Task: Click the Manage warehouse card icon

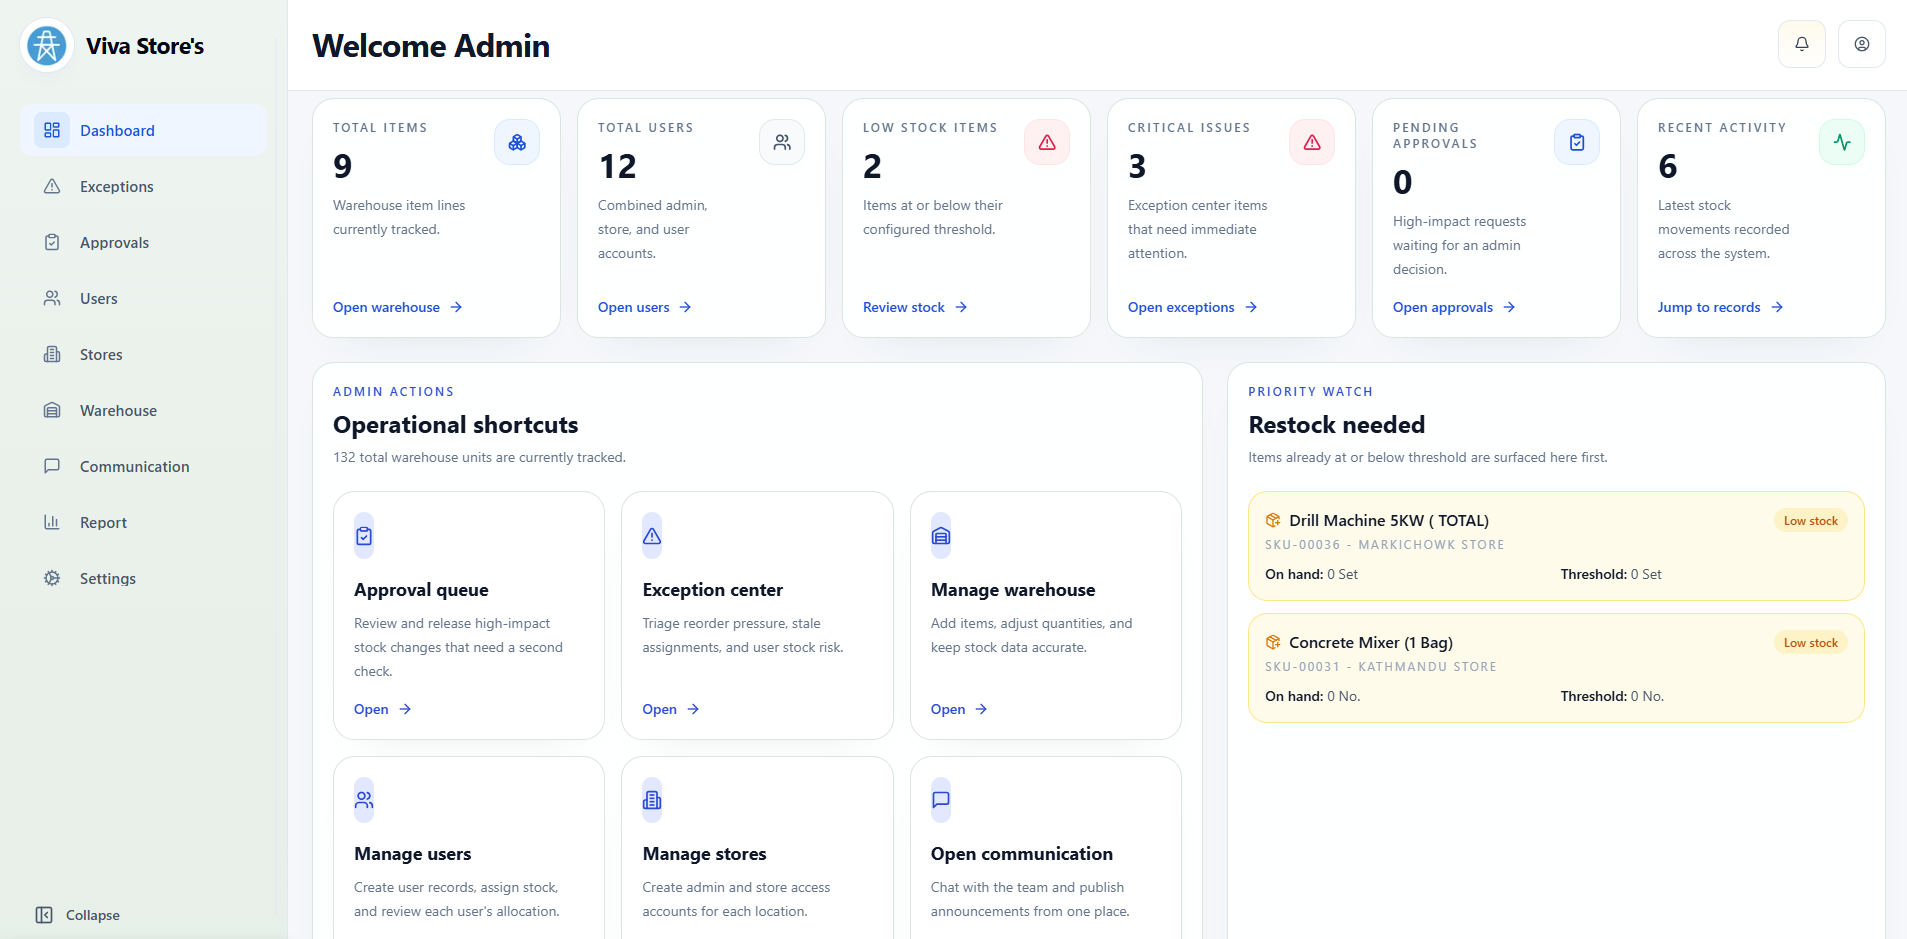Action: (941, 536)
